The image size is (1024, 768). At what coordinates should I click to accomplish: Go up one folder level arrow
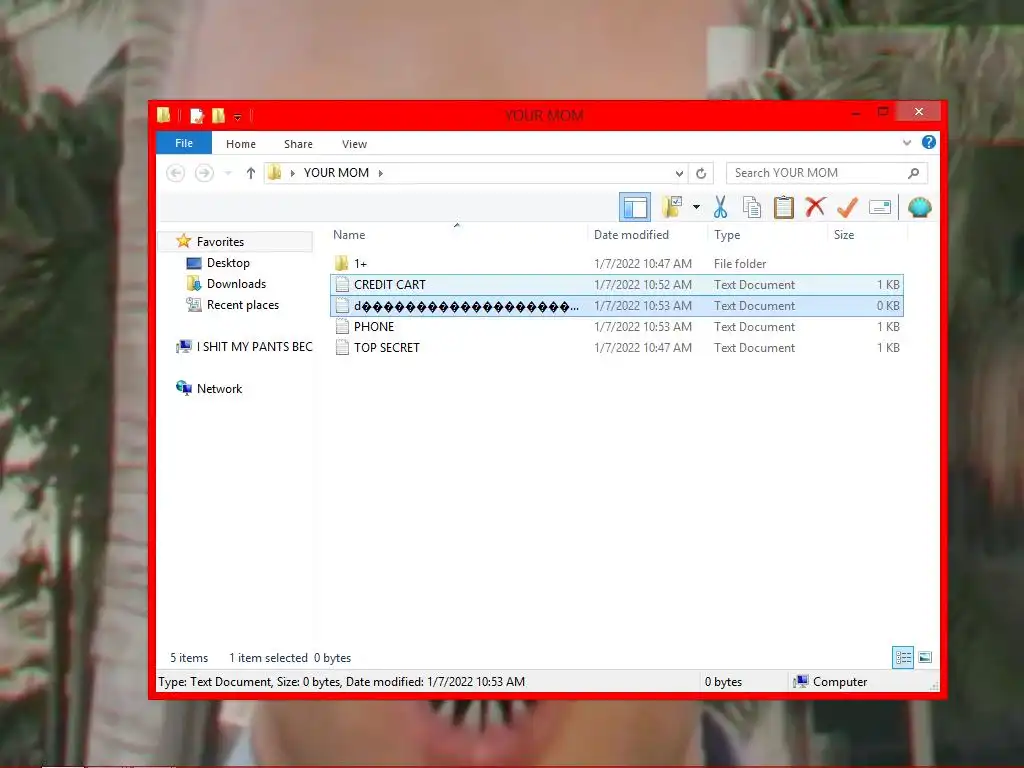(x=251, y=173)
